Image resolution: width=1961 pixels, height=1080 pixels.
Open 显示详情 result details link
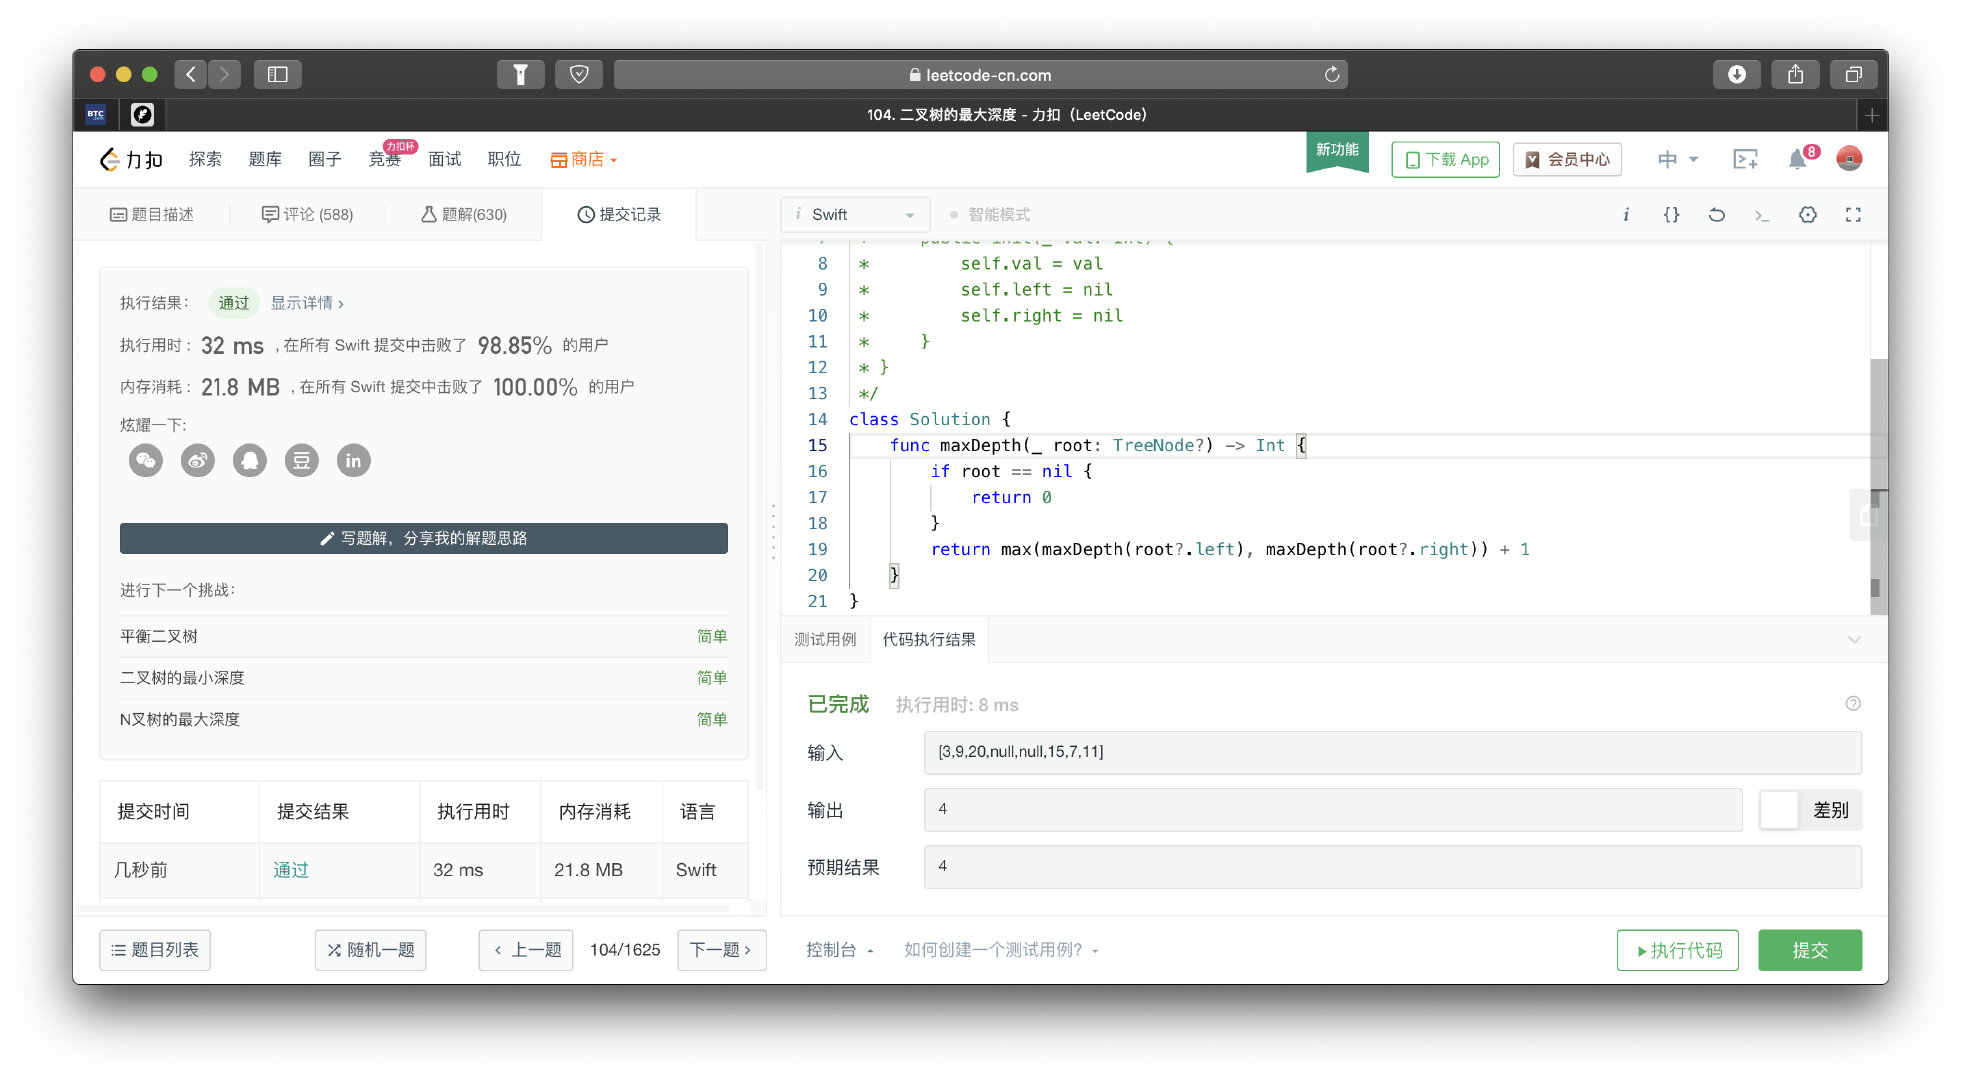click(307, 303)
